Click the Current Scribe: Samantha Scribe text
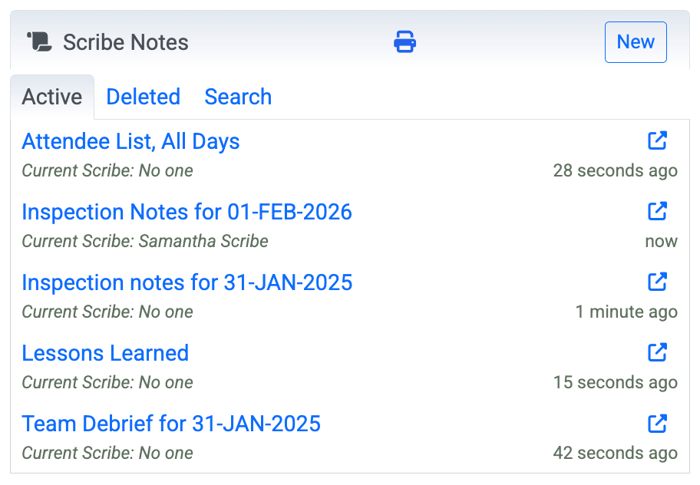Screen dimensions: 700x485 (x=145, y=241)
